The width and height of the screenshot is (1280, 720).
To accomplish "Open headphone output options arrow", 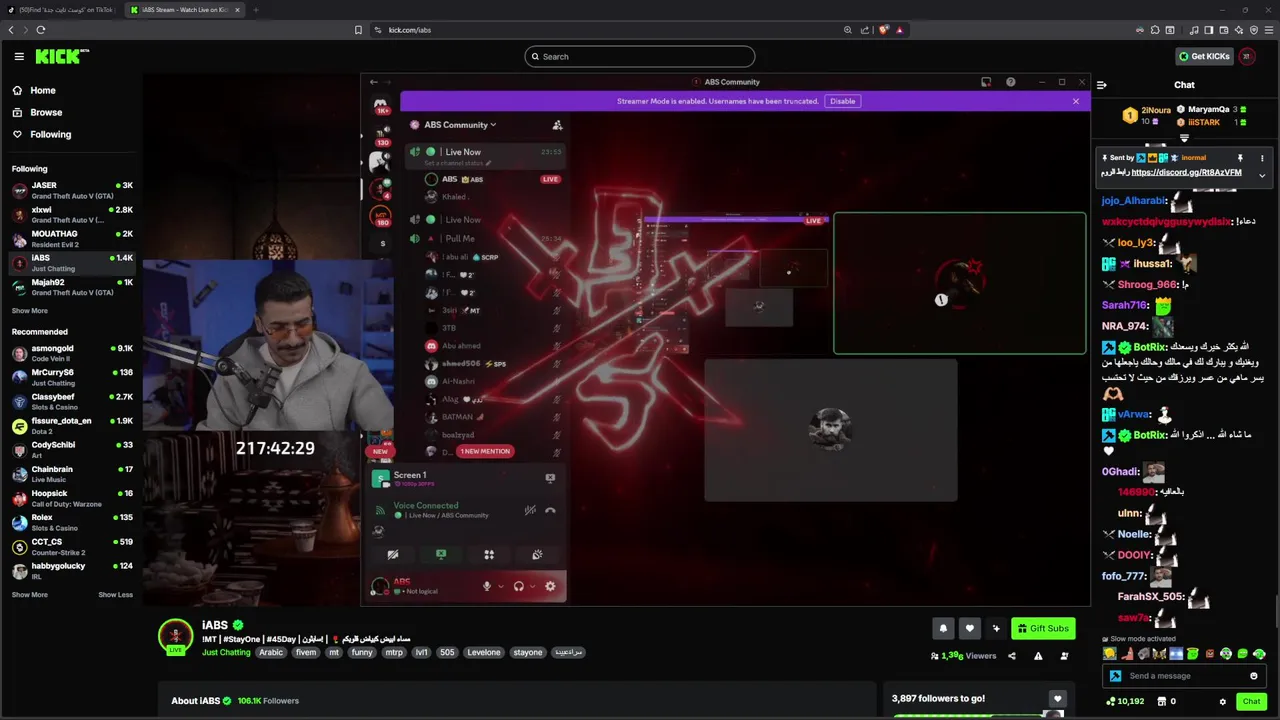I will (x=532, y=587).
